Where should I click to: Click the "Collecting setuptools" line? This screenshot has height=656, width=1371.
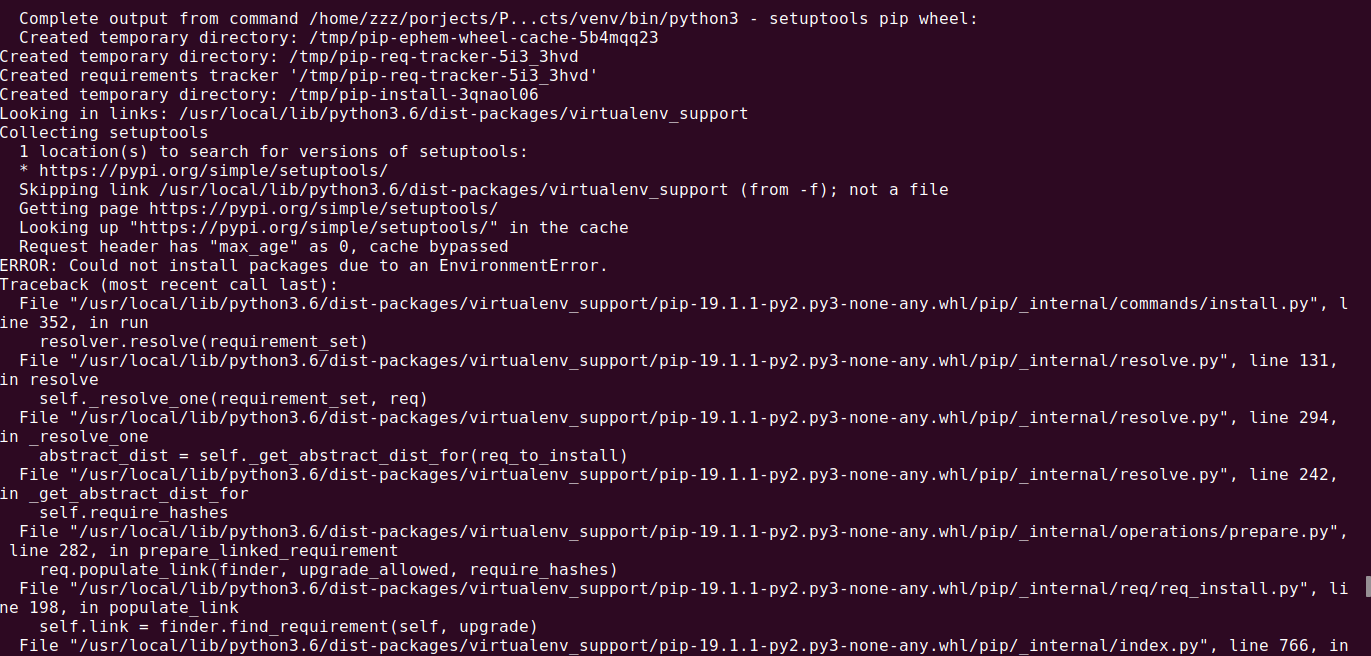click(x=104, y=133)
